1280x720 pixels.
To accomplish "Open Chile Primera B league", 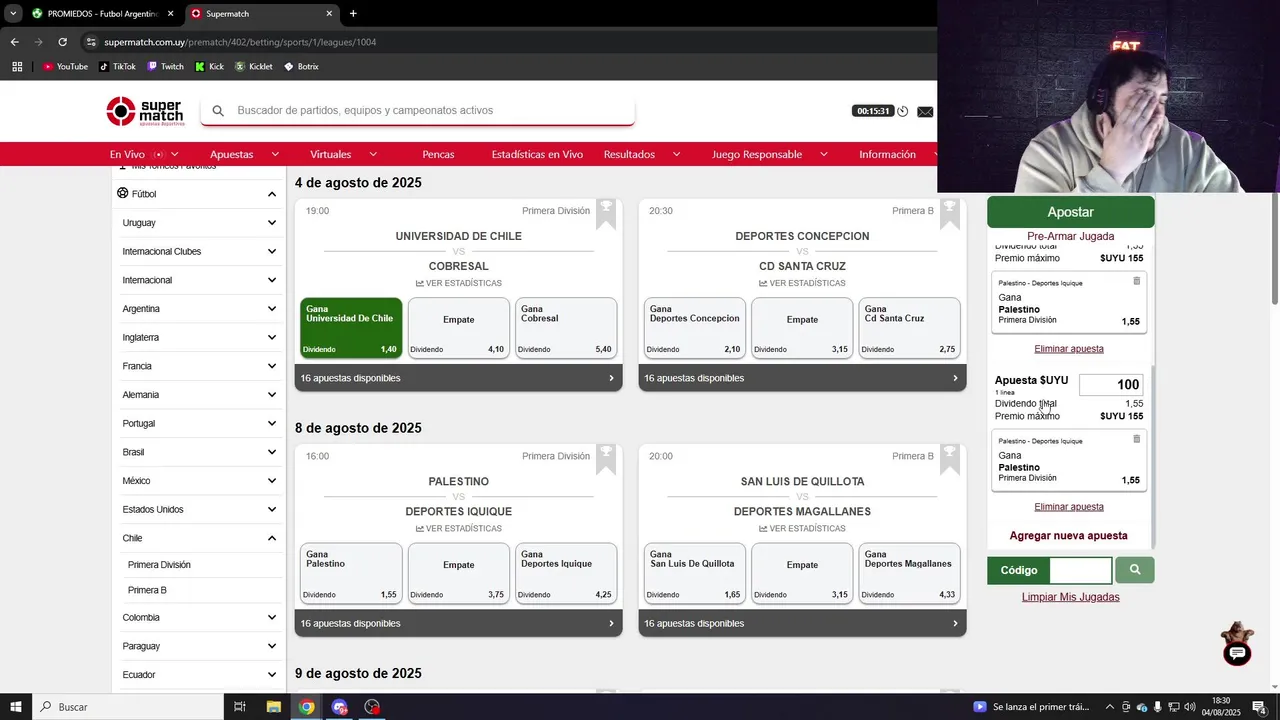I will point(147,590).
